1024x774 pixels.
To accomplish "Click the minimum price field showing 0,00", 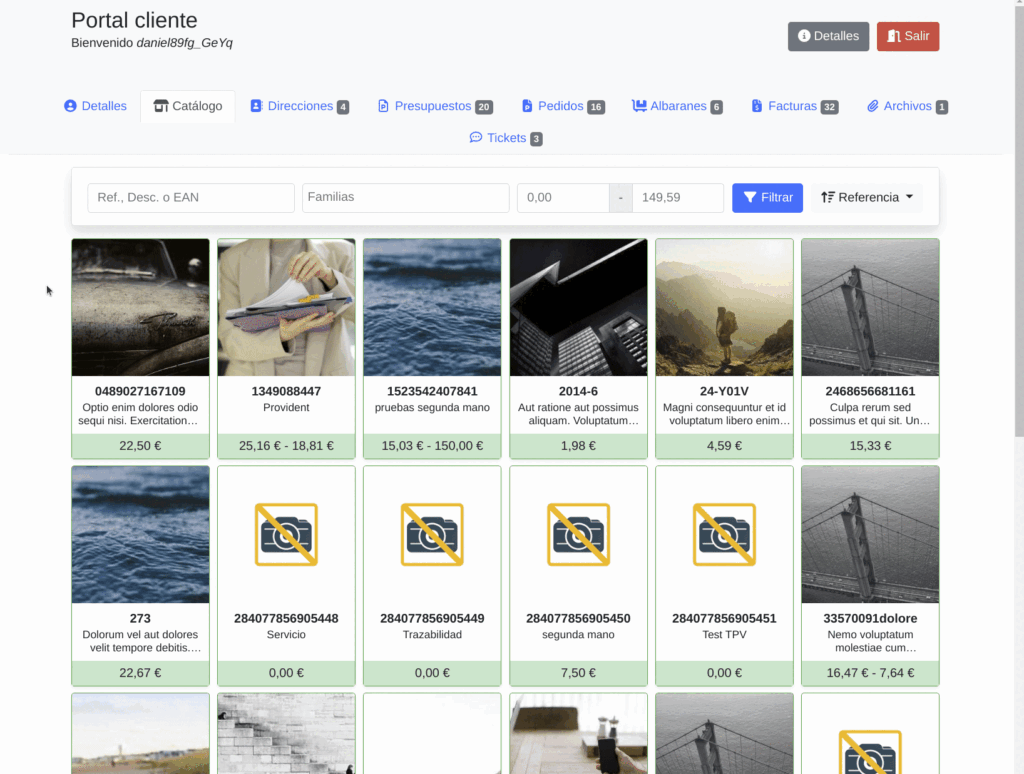I will pos(563,198).
